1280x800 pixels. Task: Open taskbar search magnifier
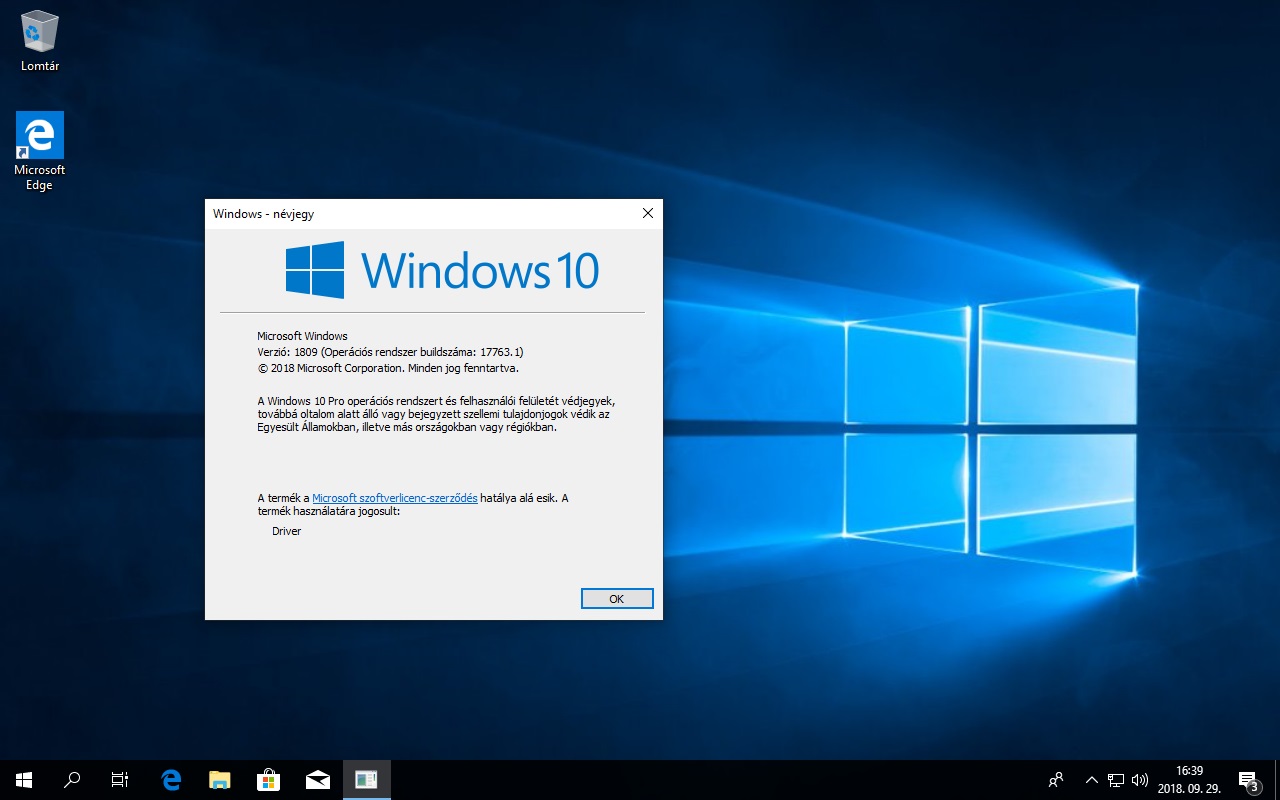click(72, 780)
